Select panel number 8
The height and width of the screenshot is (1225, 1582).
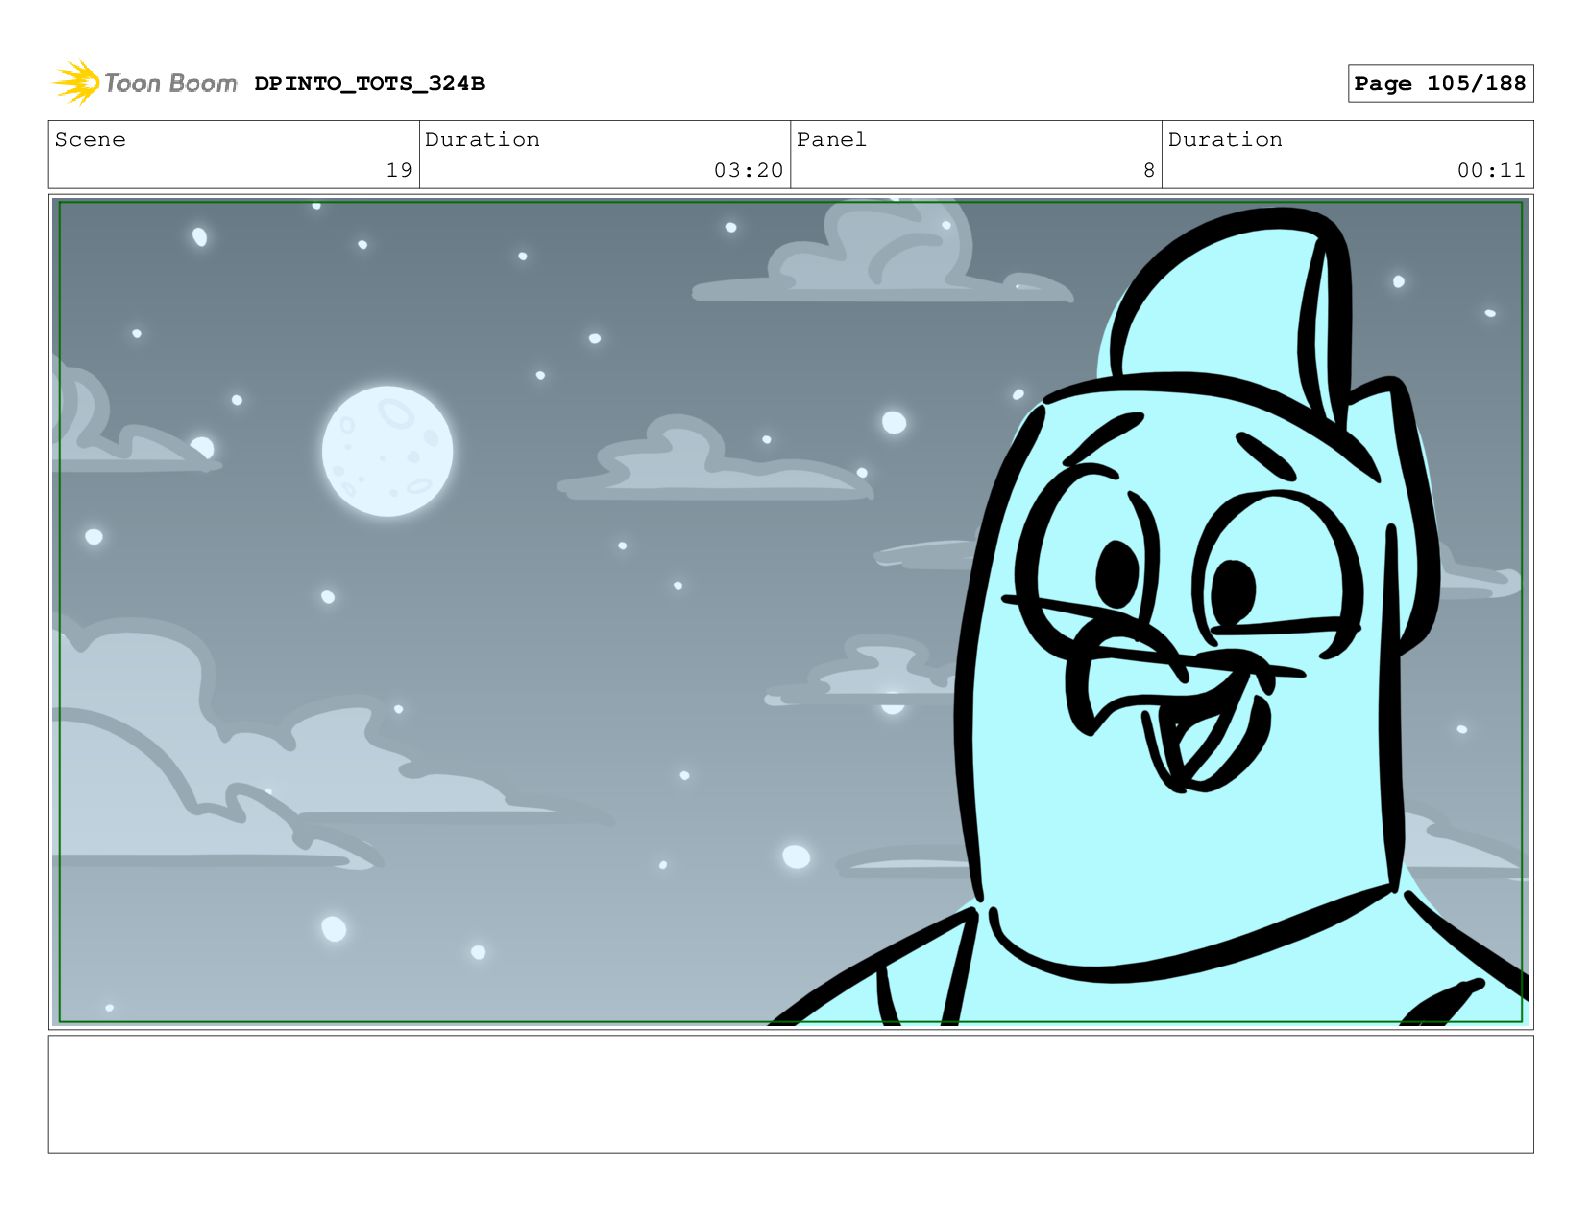click(1149, 170)
